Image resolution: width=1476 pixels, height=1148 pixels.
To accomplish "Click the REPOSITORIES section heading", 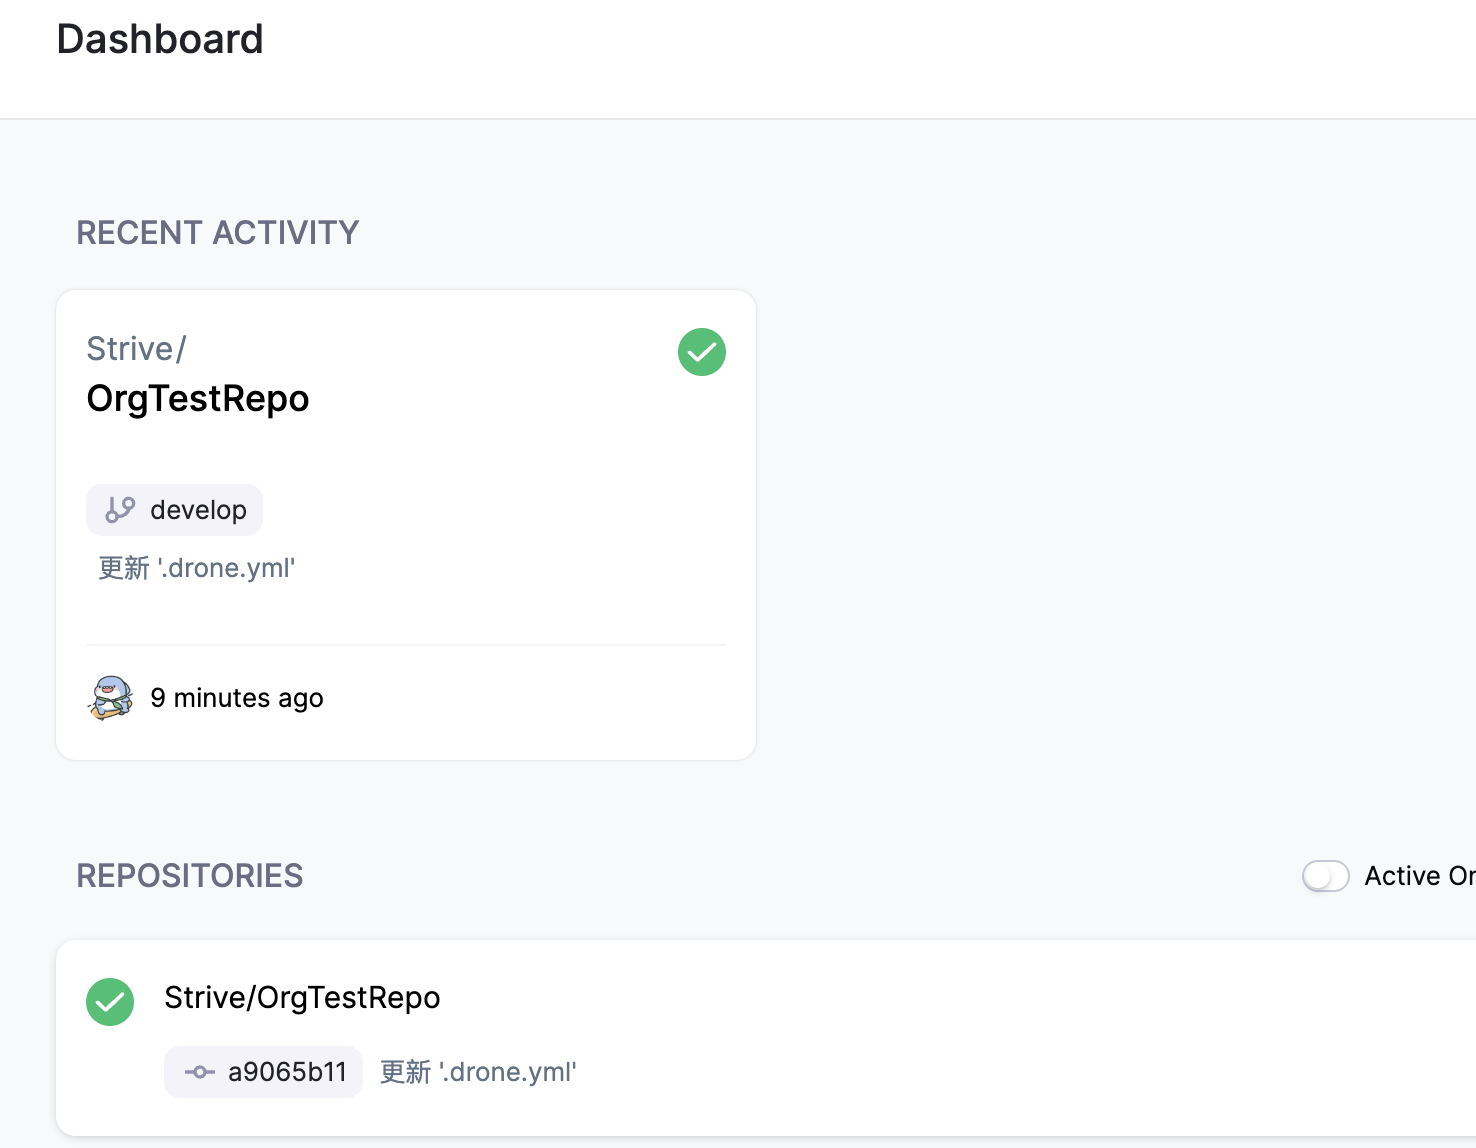I will pos(190,876).
